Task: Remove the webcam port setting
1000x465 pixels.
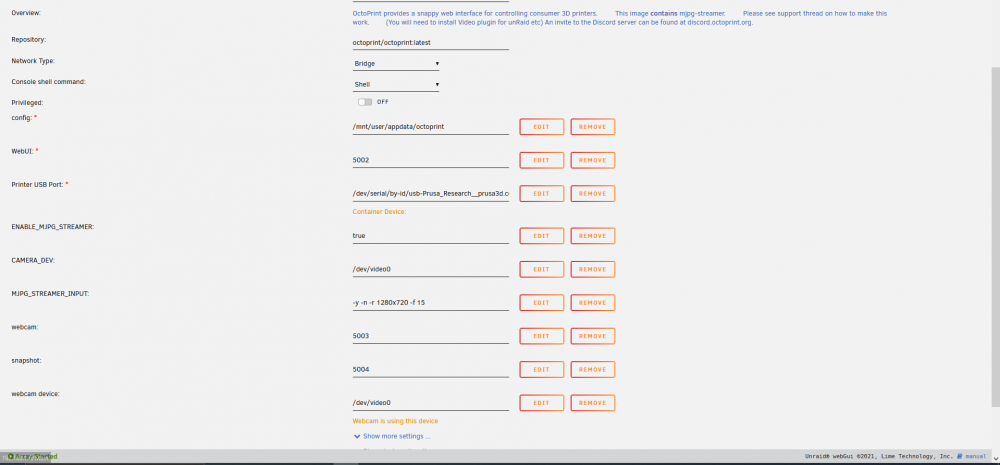Action: pyautogui.click(x=592, y=336)
